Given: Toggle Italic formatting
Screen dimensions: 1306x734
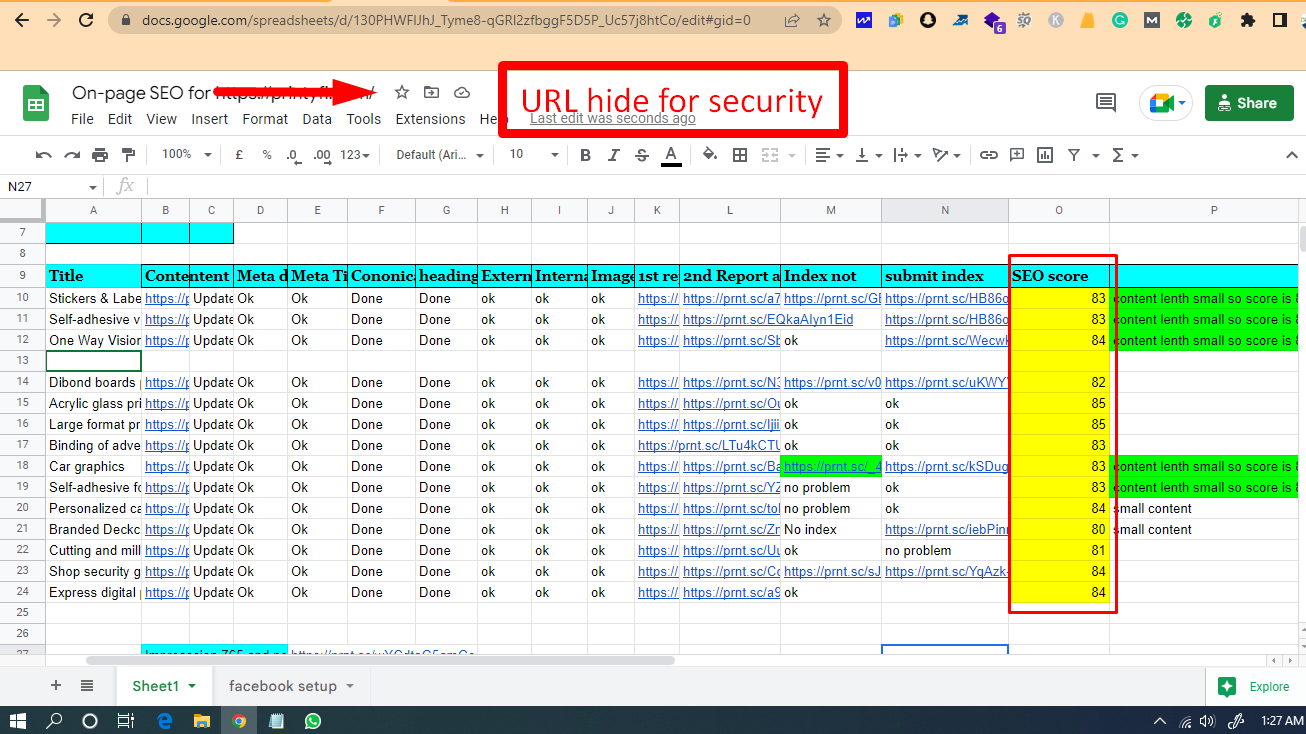Looking at the screenshot, I should (x=614, y=155).
